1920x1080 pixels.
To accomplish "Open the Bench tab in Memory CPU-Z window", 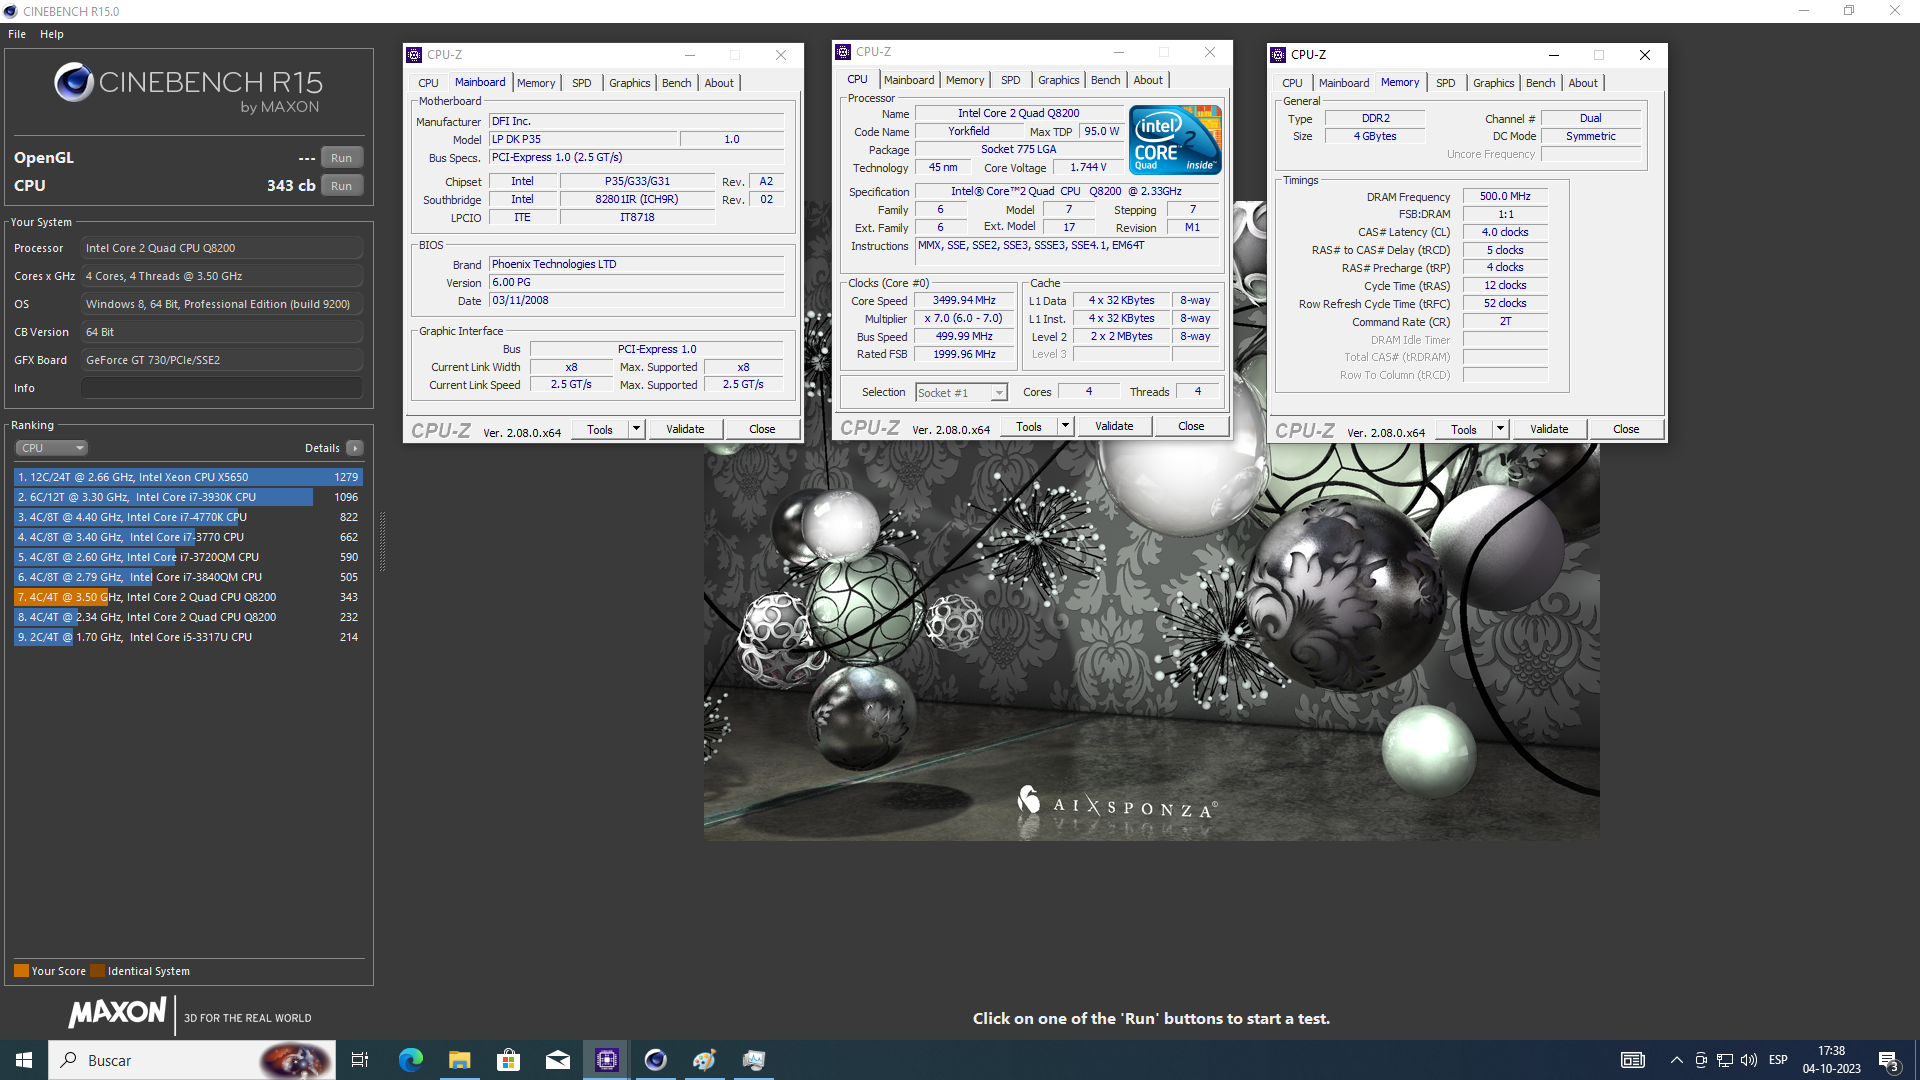I will [x=1541, y=83].
